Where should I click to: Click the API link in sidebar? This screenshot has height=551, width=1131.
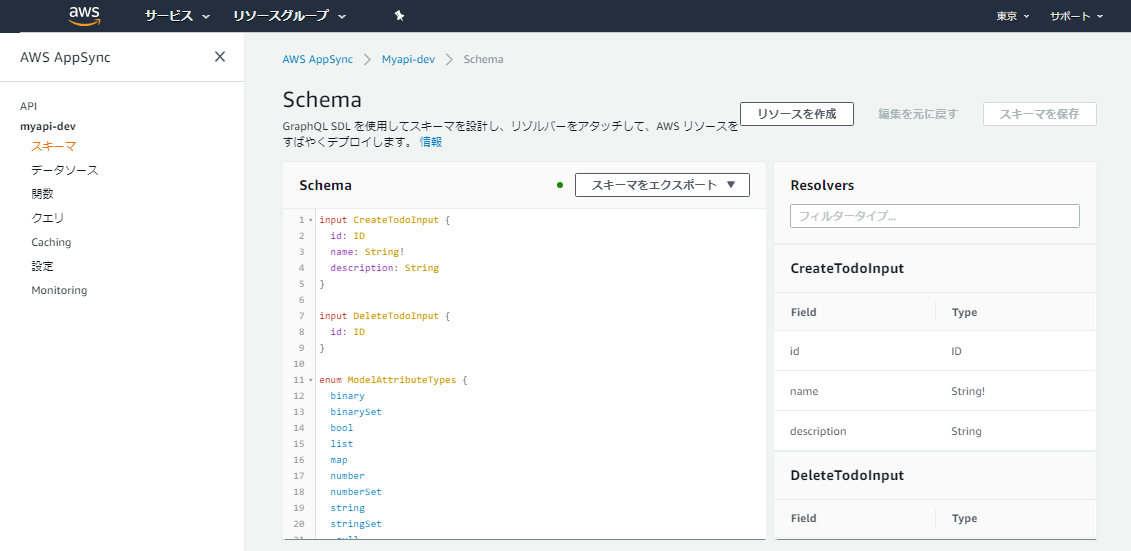pos(28,106)
